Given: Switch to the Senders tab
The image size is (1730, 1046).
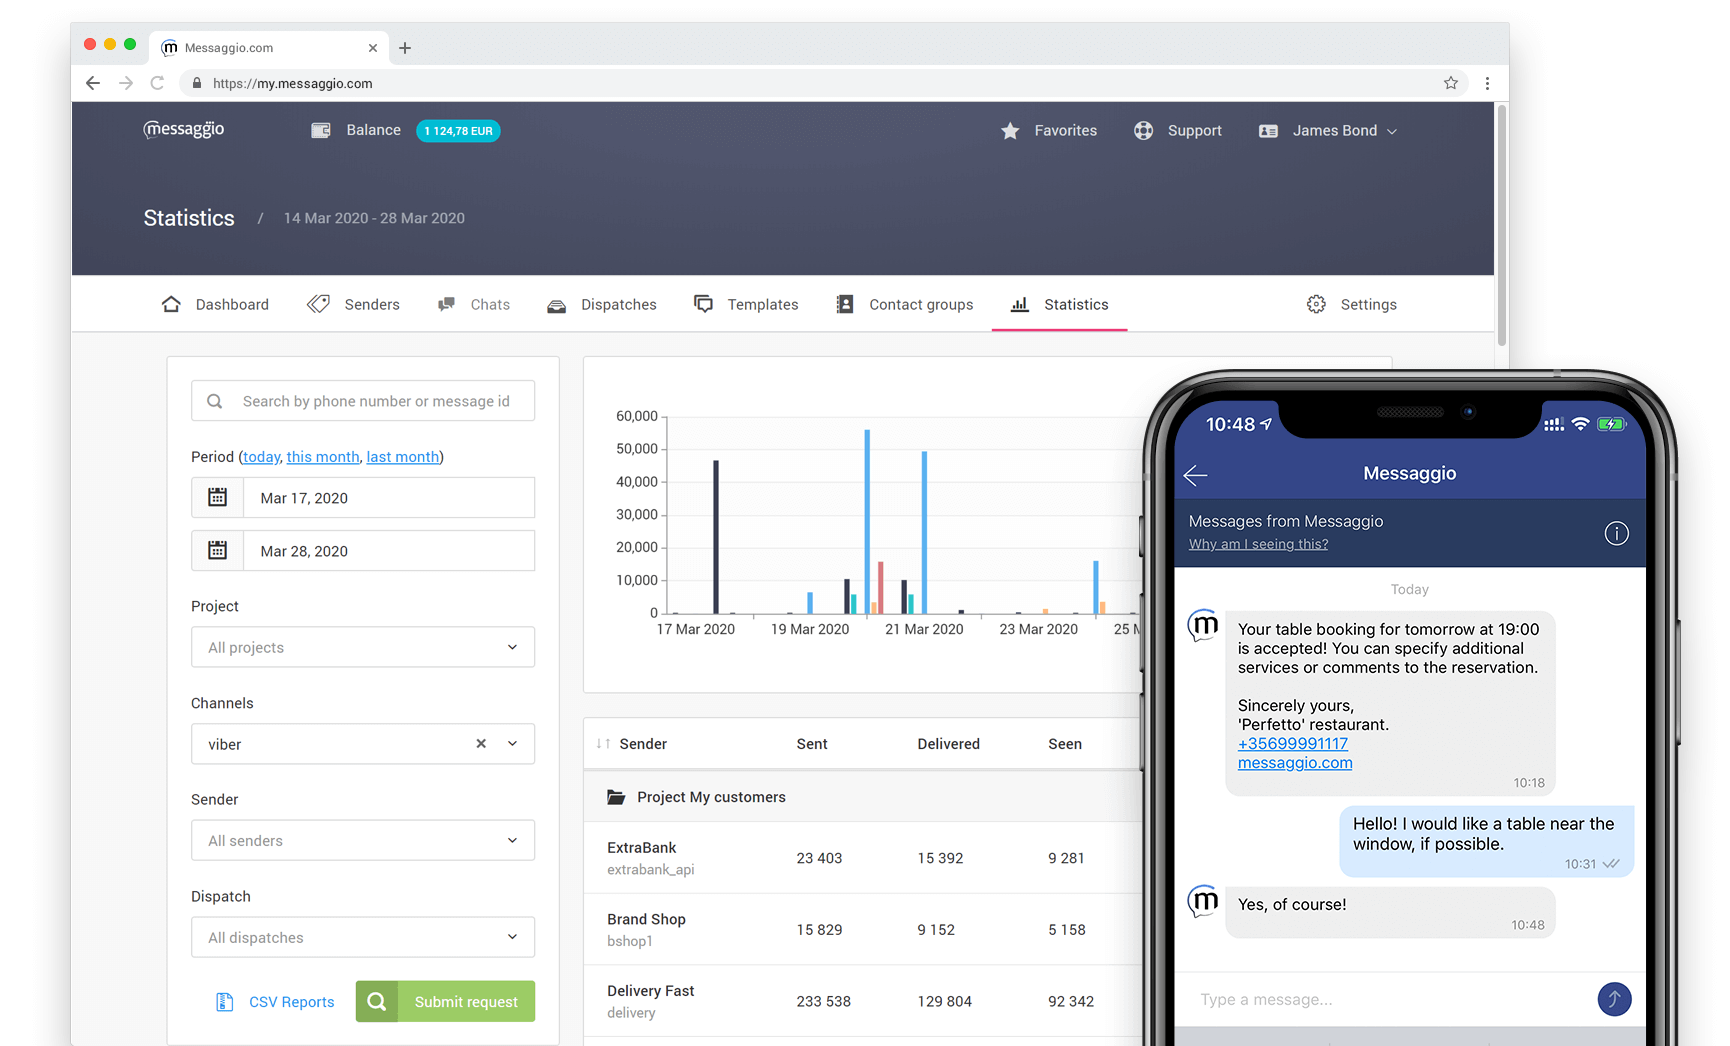Looking at the screenshot, I should click(353, 304).
